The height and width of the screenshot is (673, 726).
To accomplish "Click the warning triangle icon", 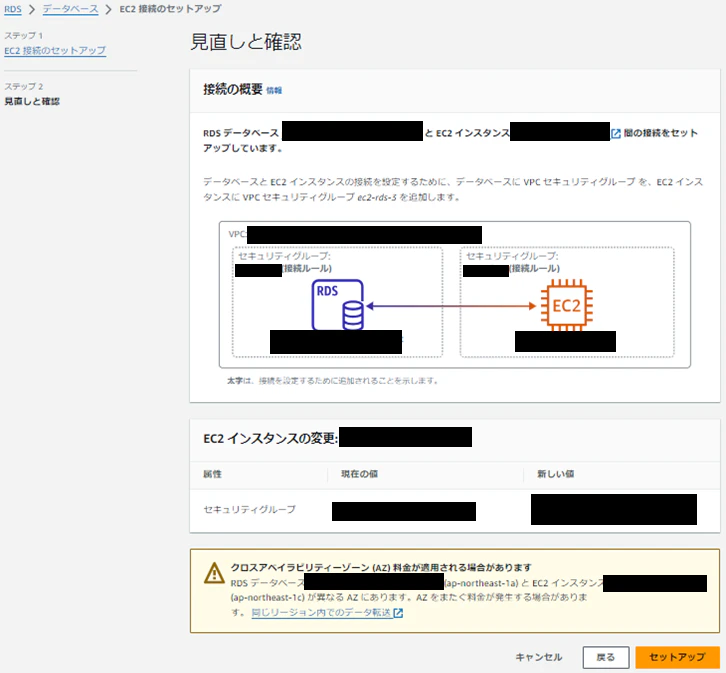I will click(214, 573).
